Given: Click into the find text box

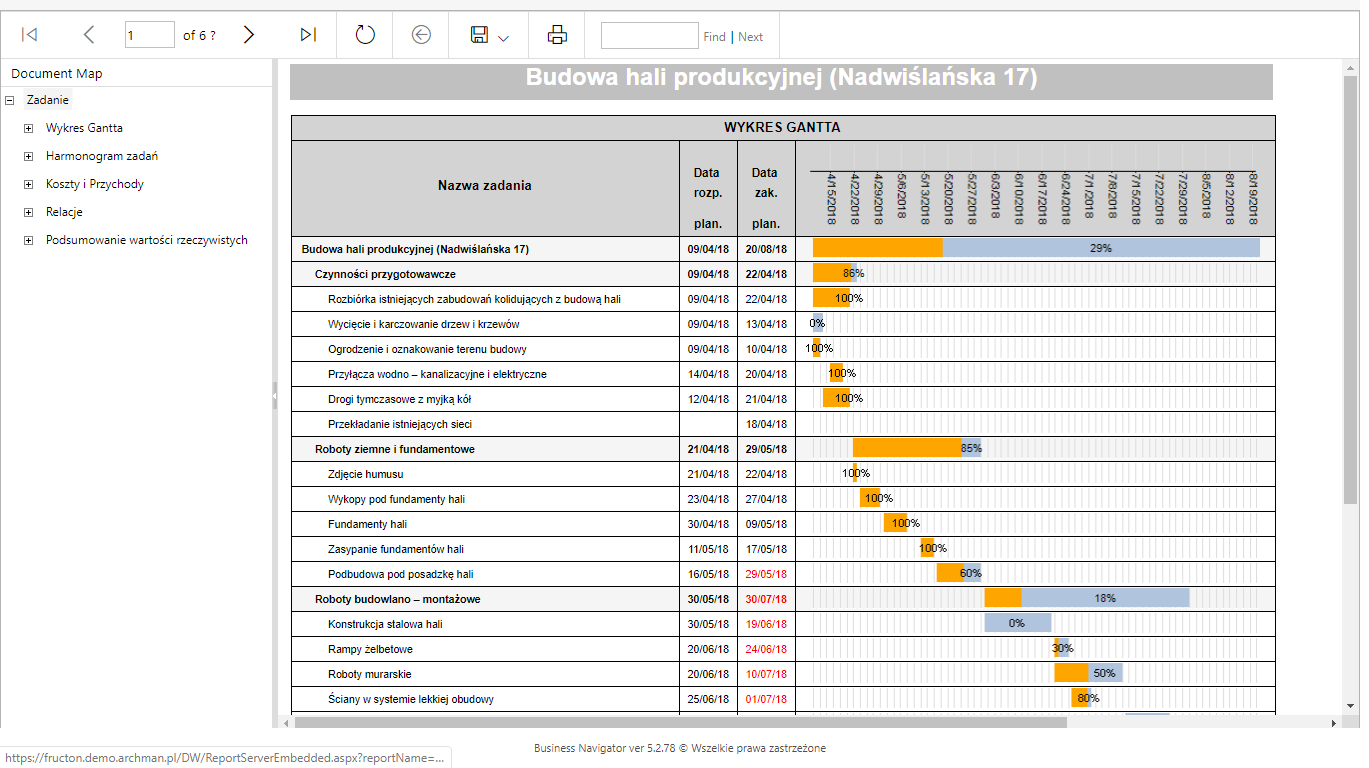Looking at the screenshot, I should pyautogui.click(x=650, y=35).
